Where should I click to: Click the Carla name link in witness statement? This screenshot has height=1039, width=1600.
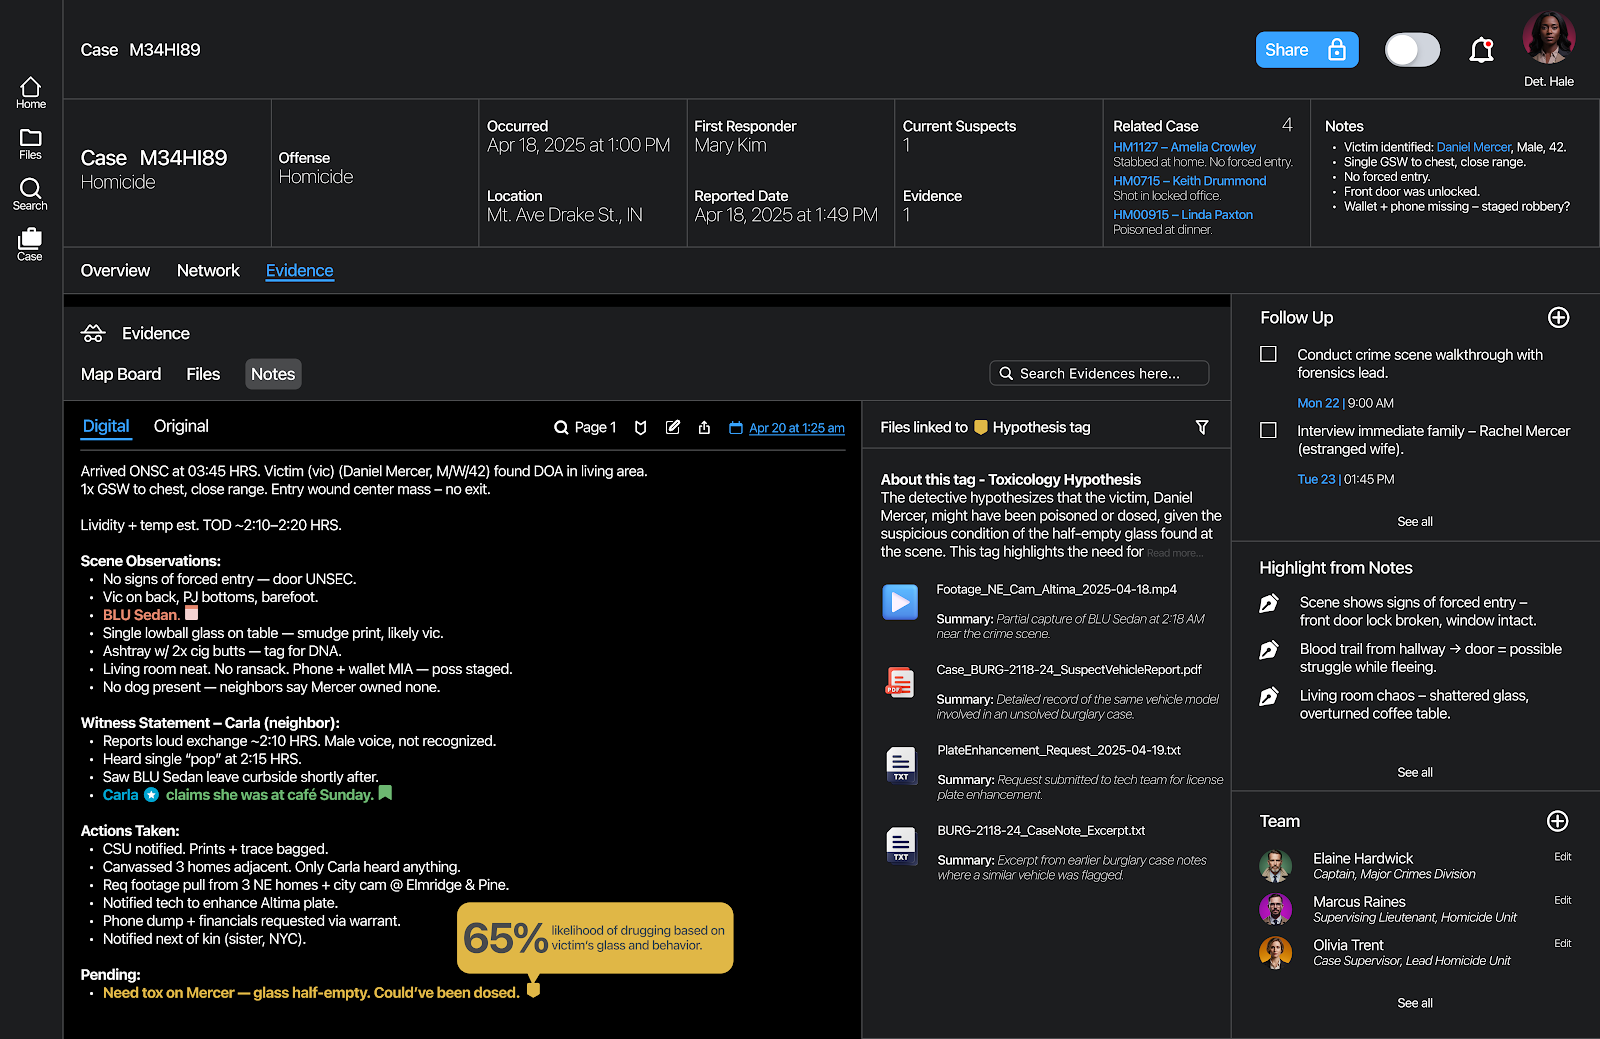pos(120,795)
